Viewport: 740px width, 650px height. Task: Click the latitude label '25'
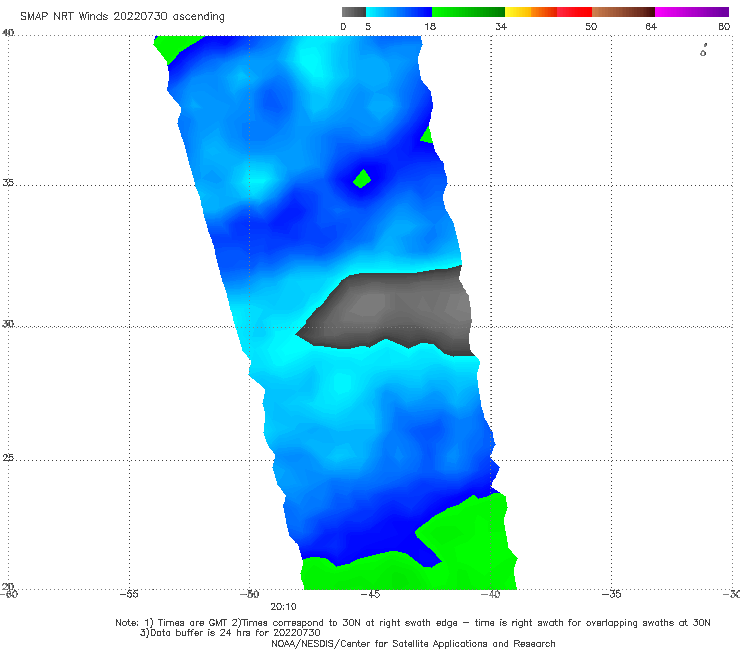[x=8, y=458]
